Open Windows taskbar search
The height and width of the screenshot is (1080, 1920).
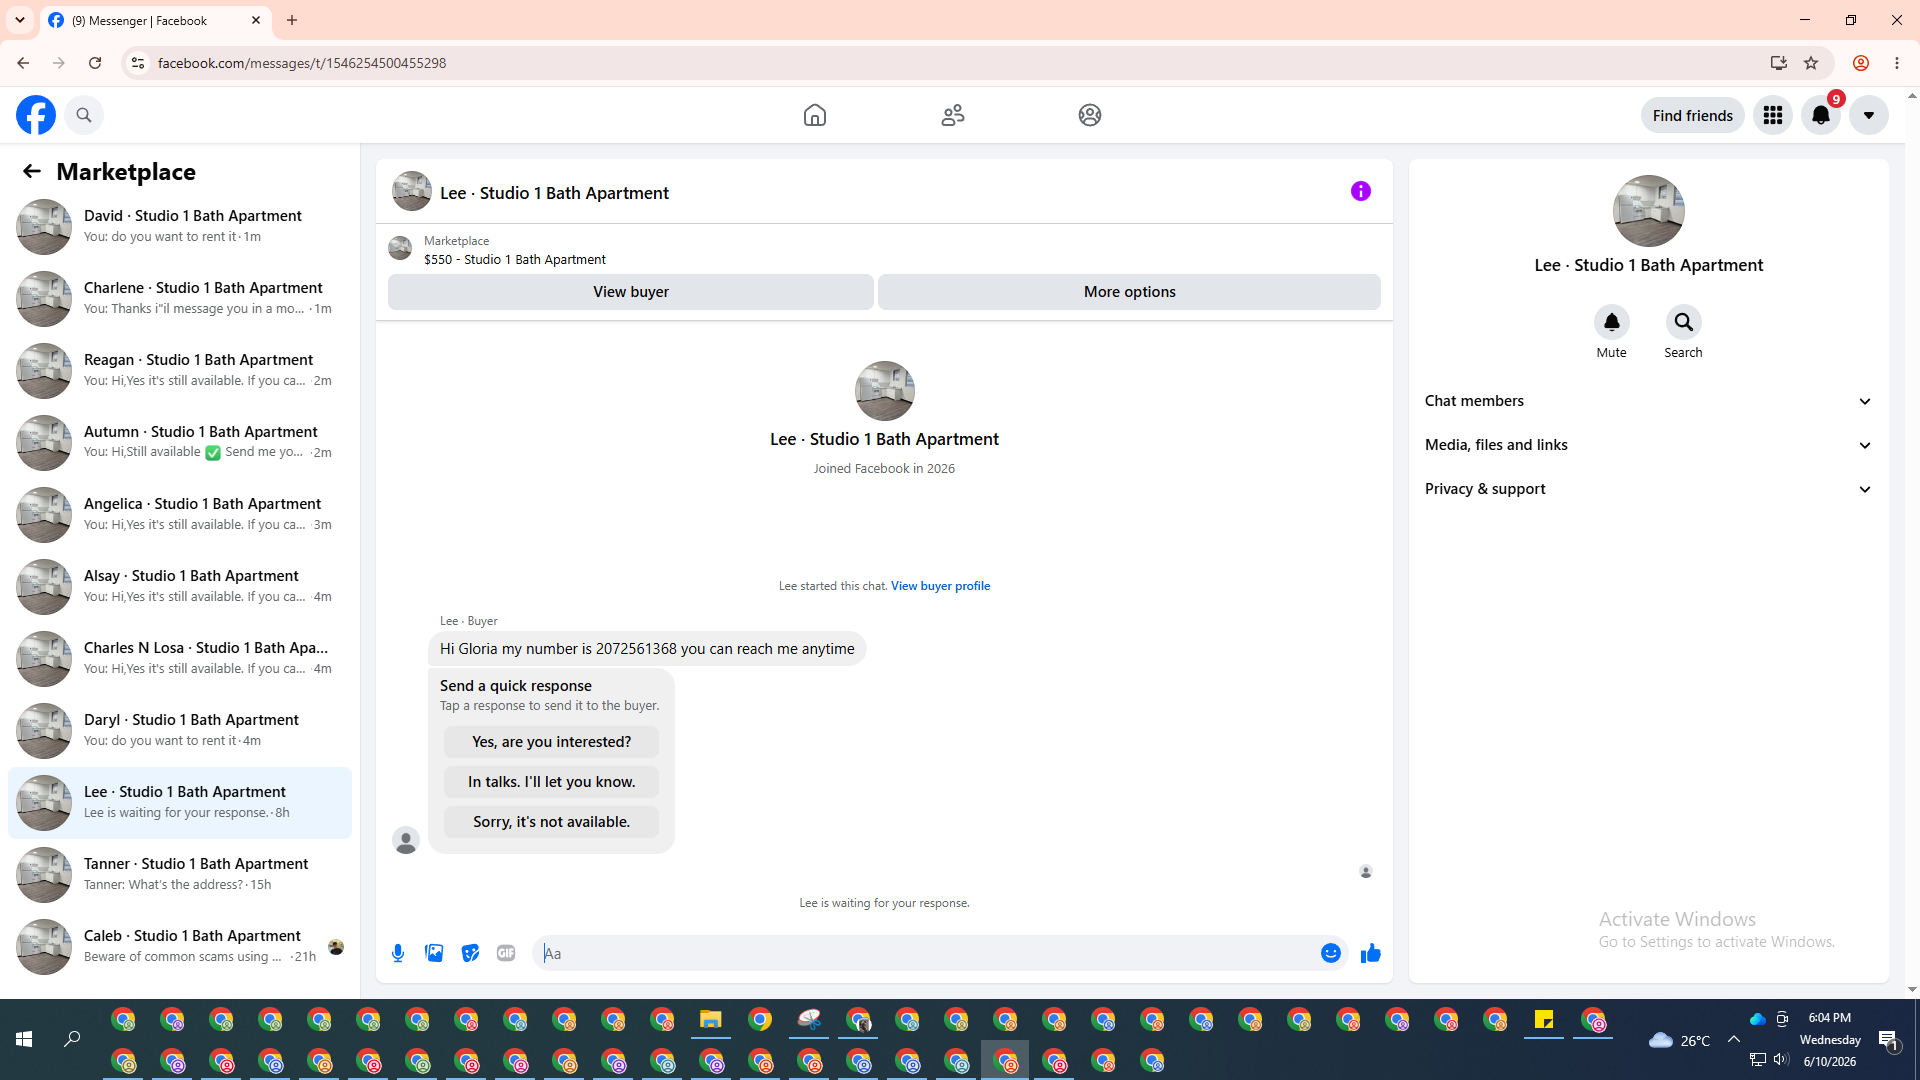click(72, 1040)
